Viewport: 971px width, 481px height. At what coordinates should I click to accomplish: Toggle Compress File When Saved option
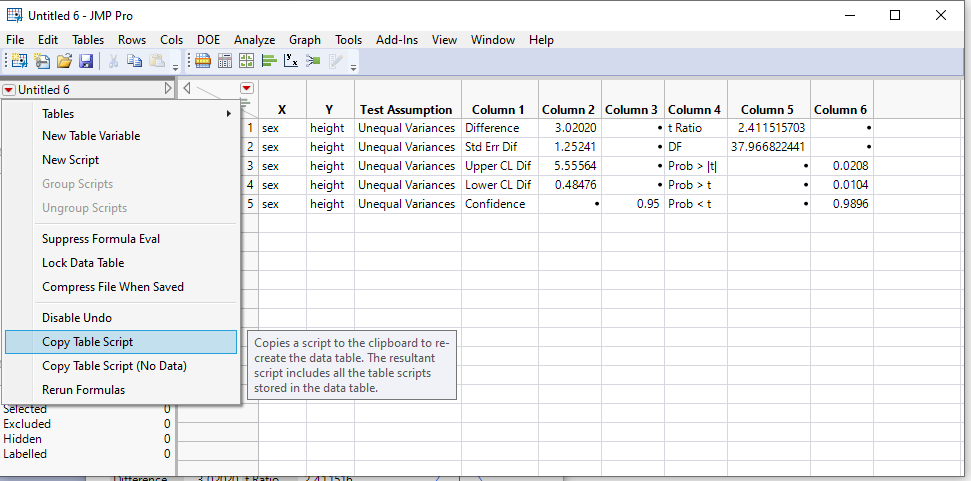(x=113, y=287)
